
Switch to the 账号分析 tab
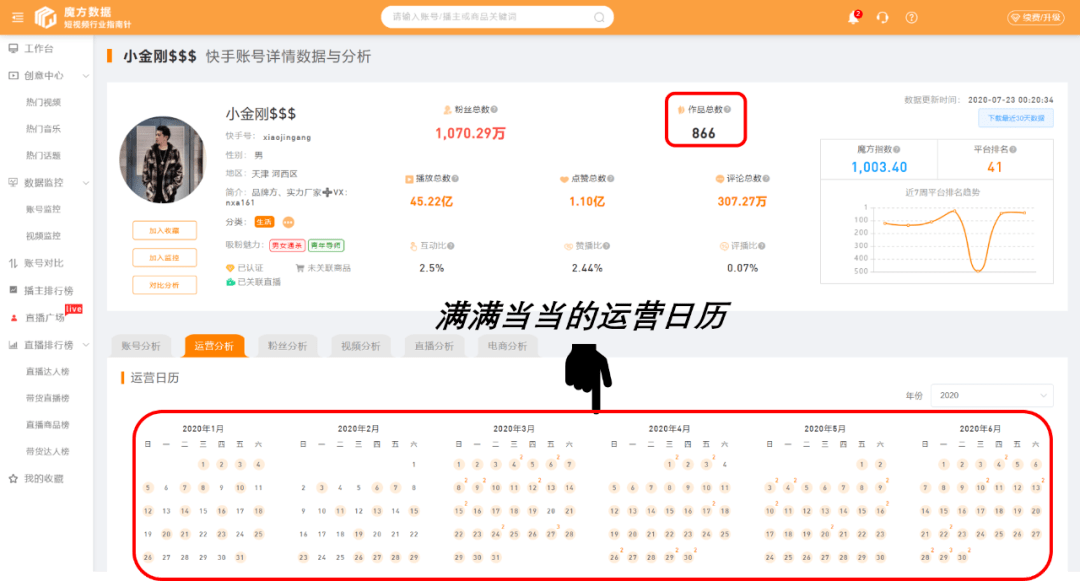tap(141, 346)
